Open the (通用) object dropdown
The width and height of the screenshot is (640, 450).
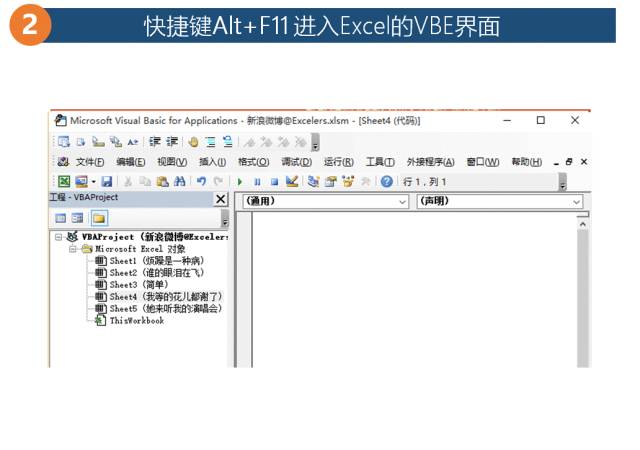pyautogui.click(x=325, y=201)
